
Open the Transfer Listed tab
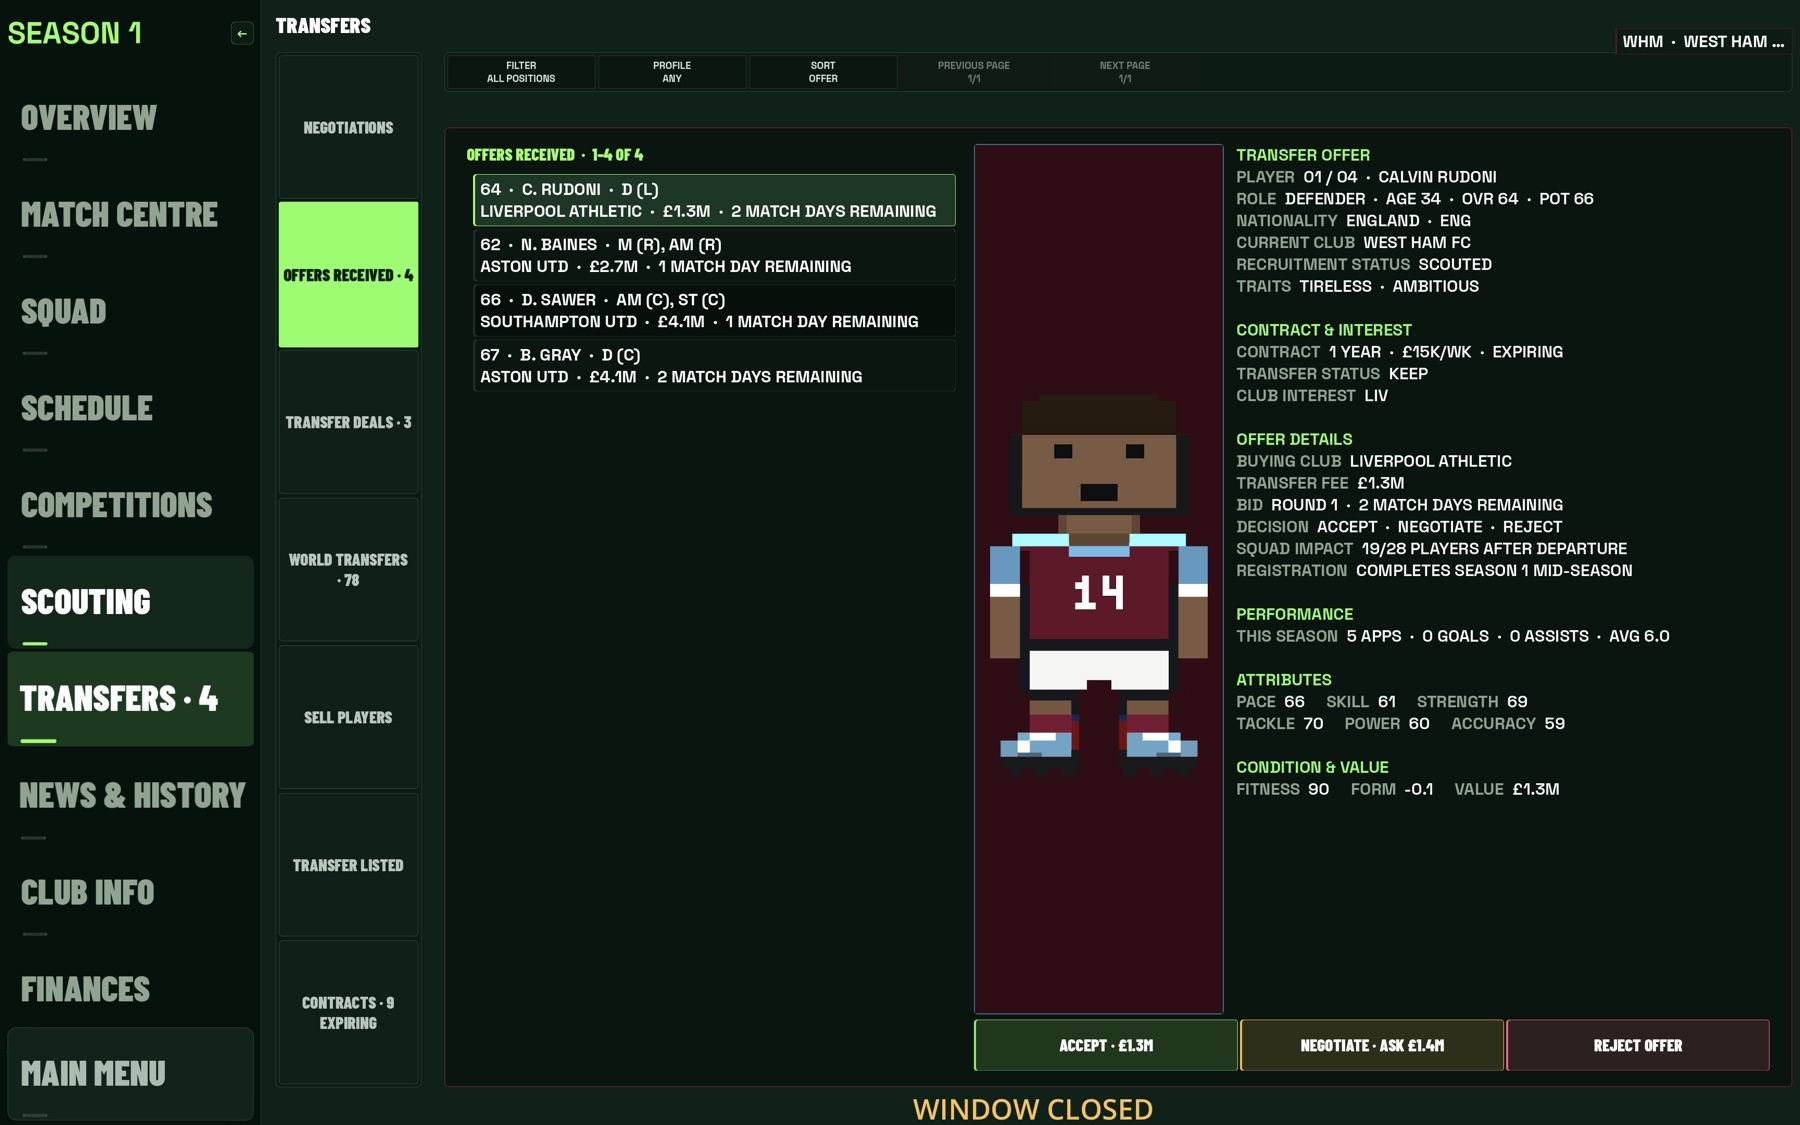tap(348, 865)
